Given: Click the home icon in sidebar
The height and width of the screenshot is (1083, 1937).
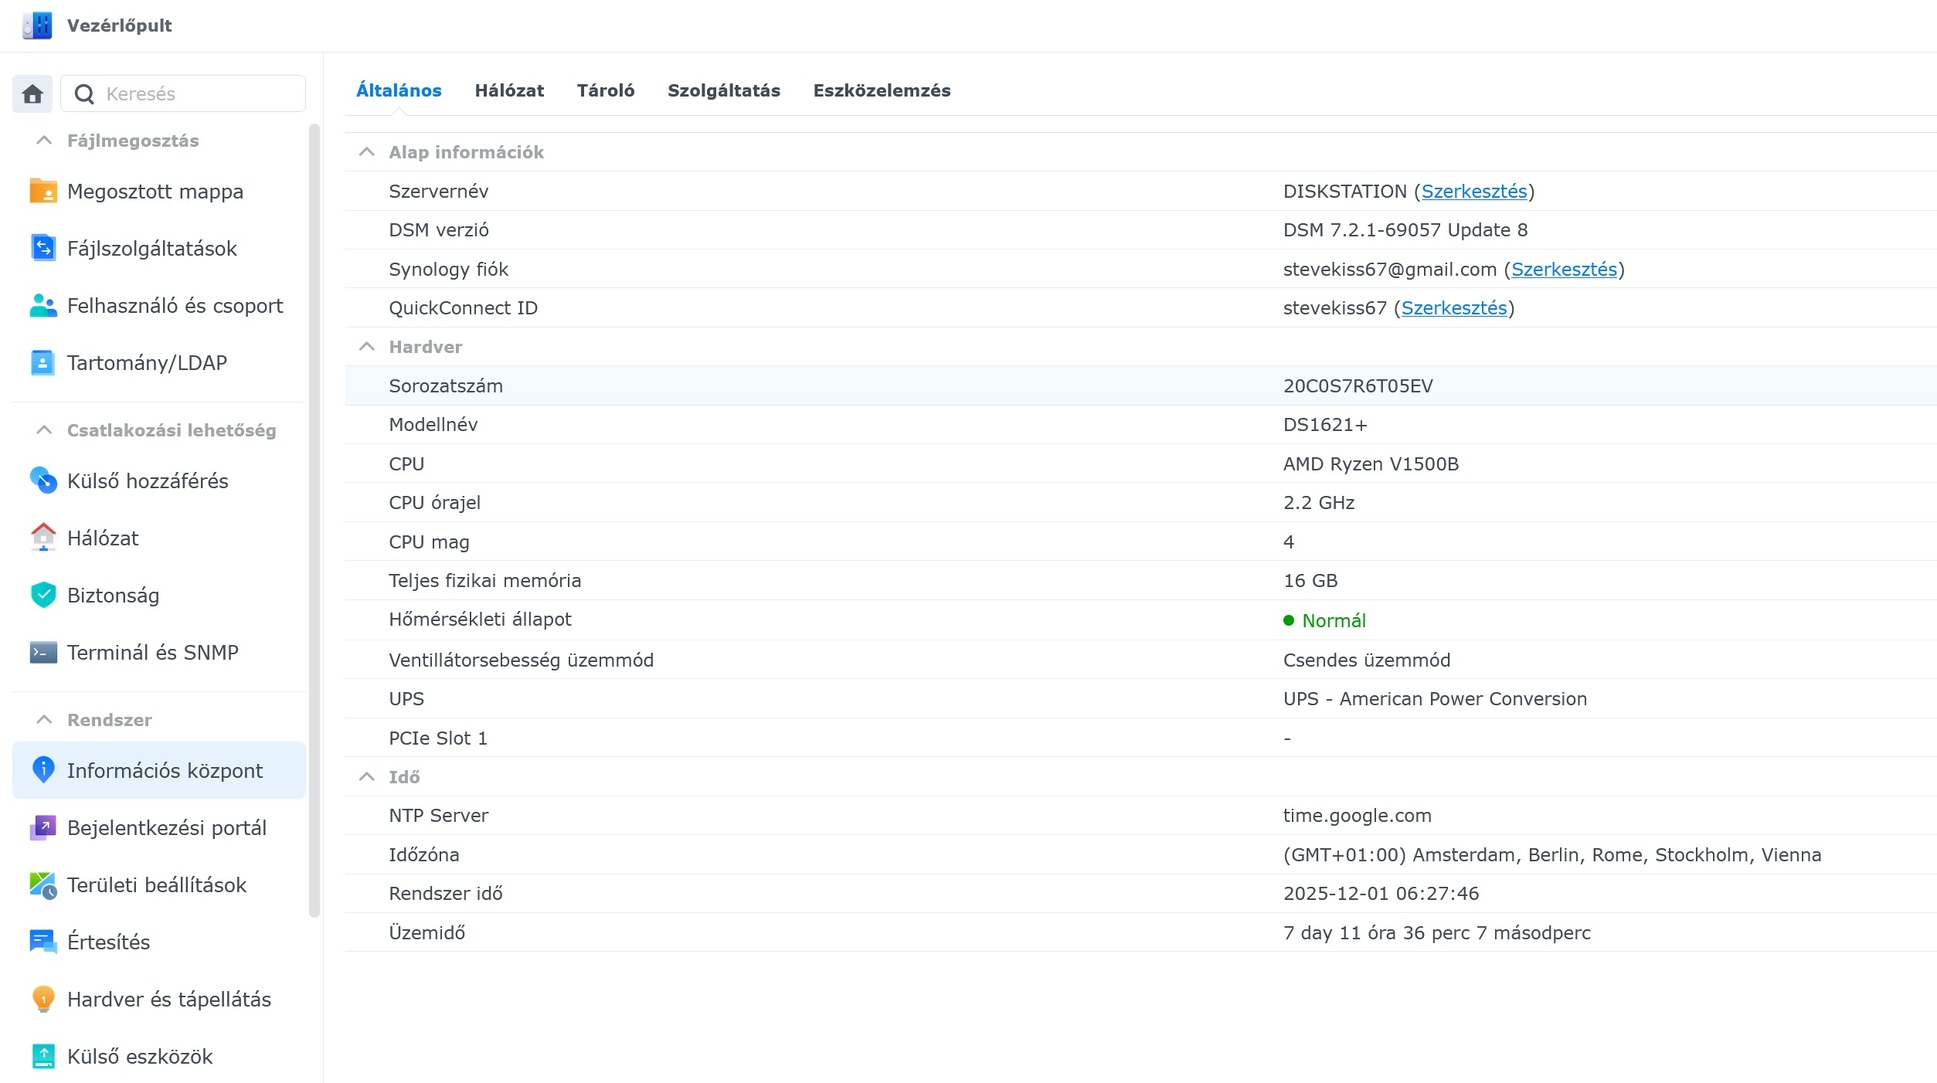Looking at the screenshot, I should pyautogui.click(x=32, y=94).
